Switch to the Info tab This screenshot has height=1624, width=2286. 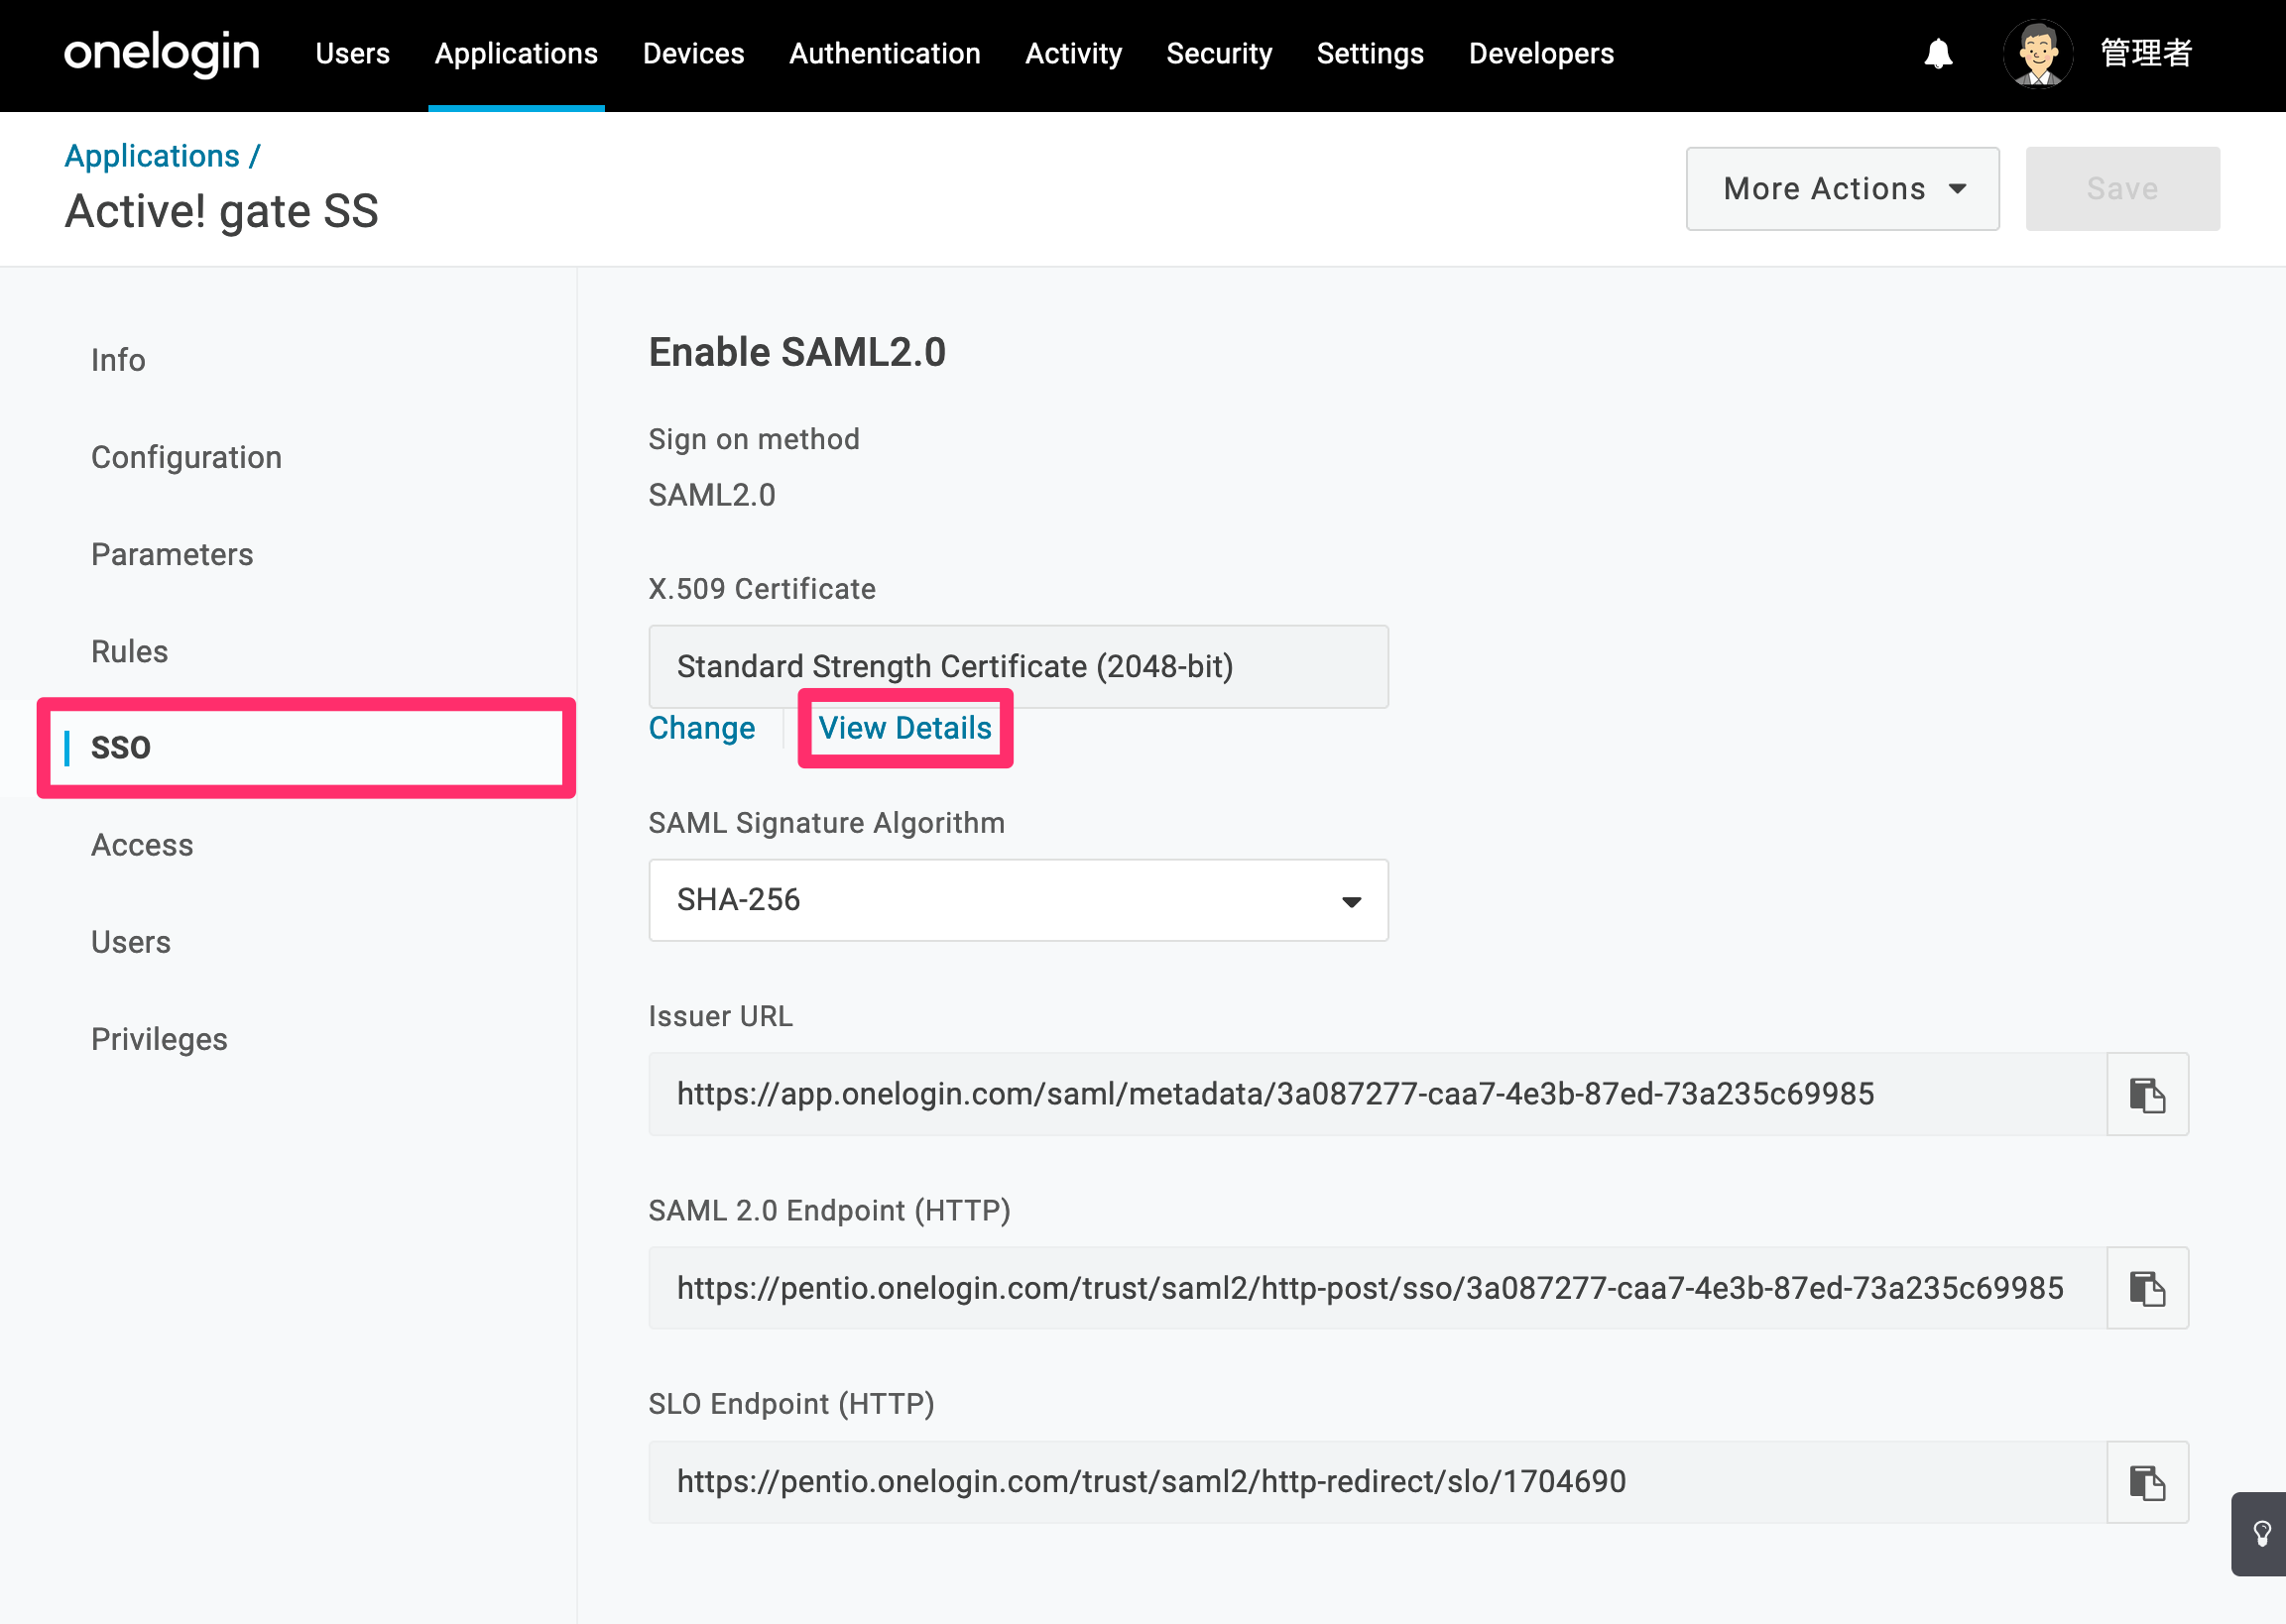[x=118, y=360]
